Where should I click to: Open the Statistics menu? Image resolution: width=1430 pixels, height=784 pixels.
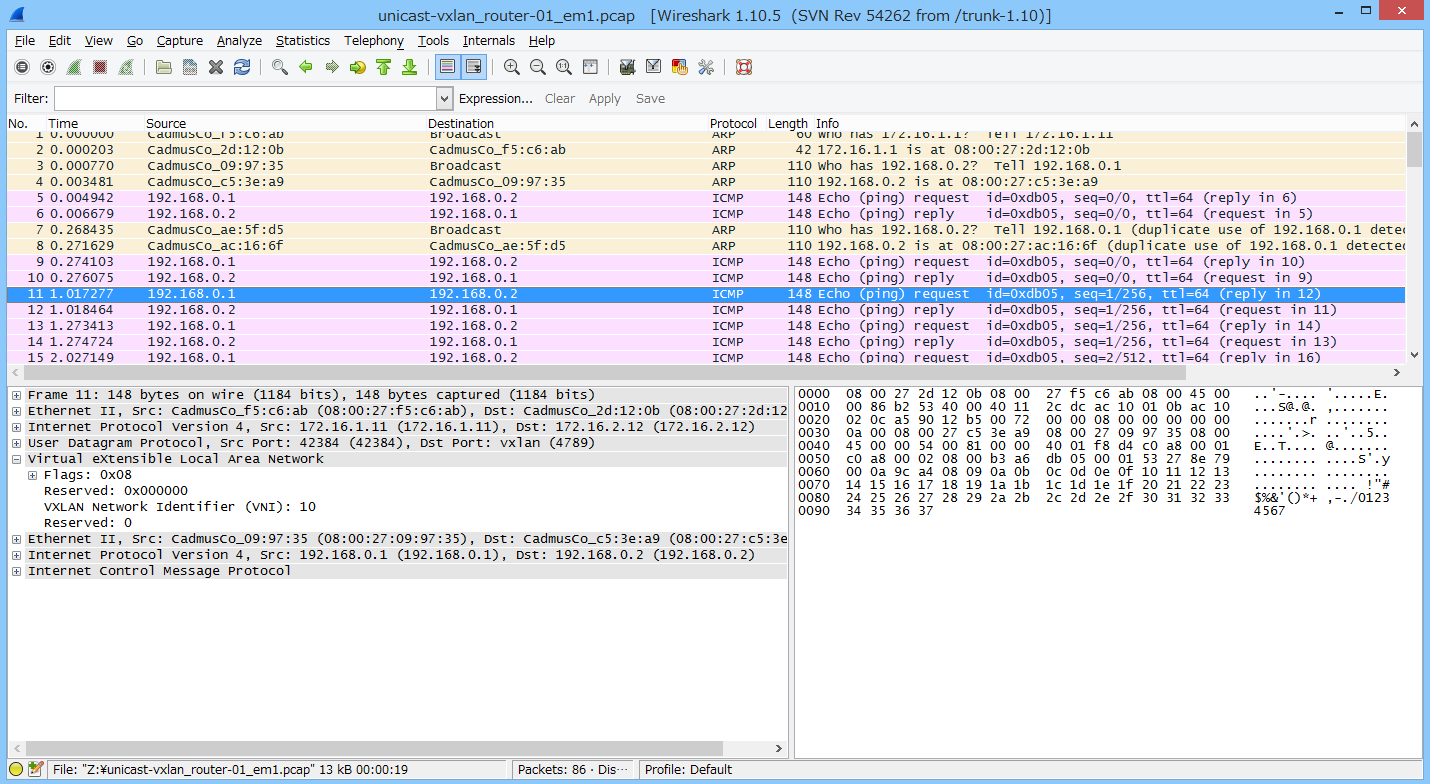[302, 40]
